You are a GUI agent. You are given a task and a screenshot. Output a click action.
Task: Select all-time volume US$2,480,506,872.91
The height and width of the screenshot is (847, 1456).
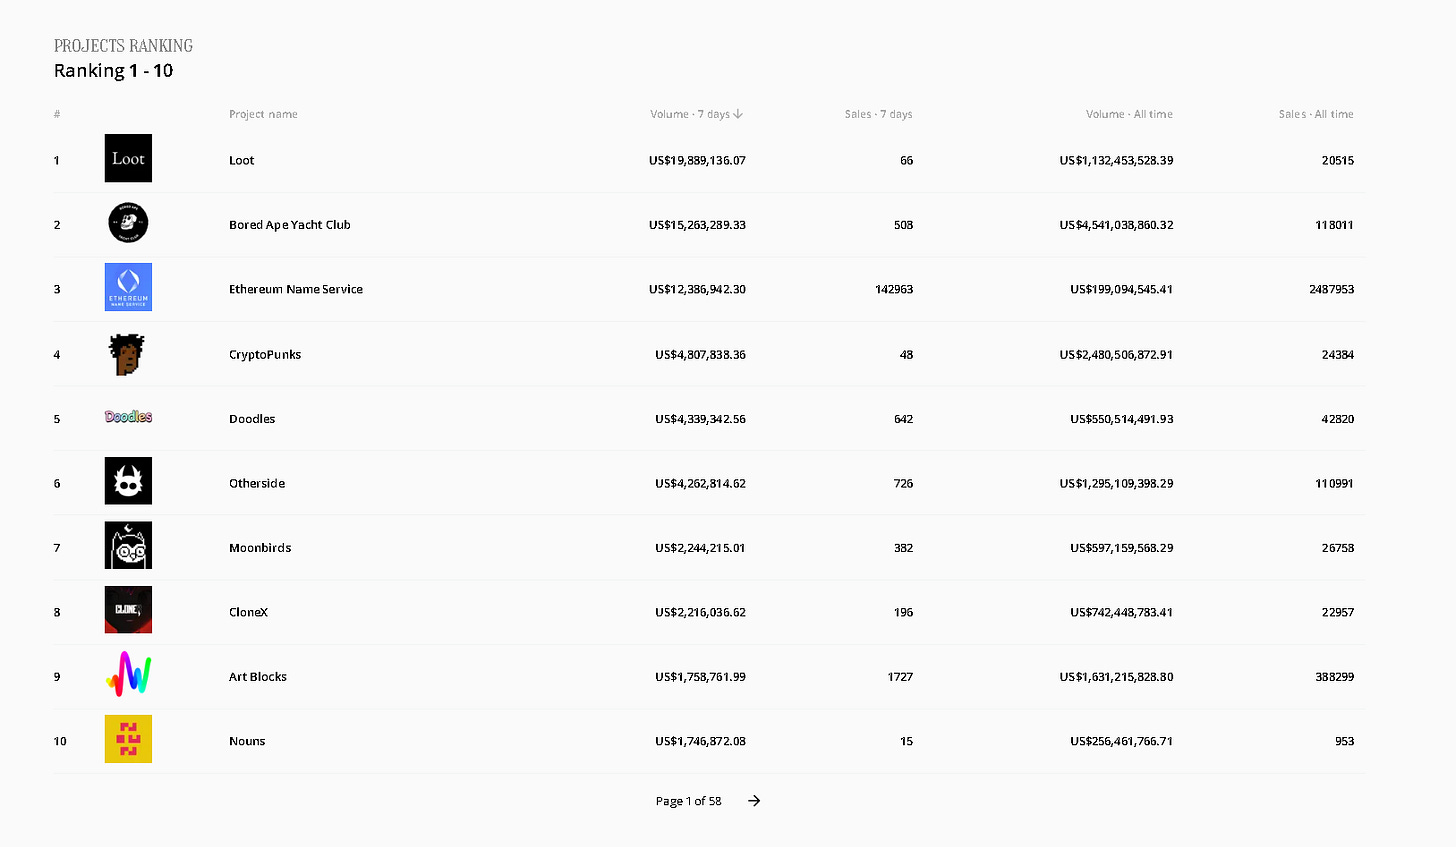[x=1116, y=354]
